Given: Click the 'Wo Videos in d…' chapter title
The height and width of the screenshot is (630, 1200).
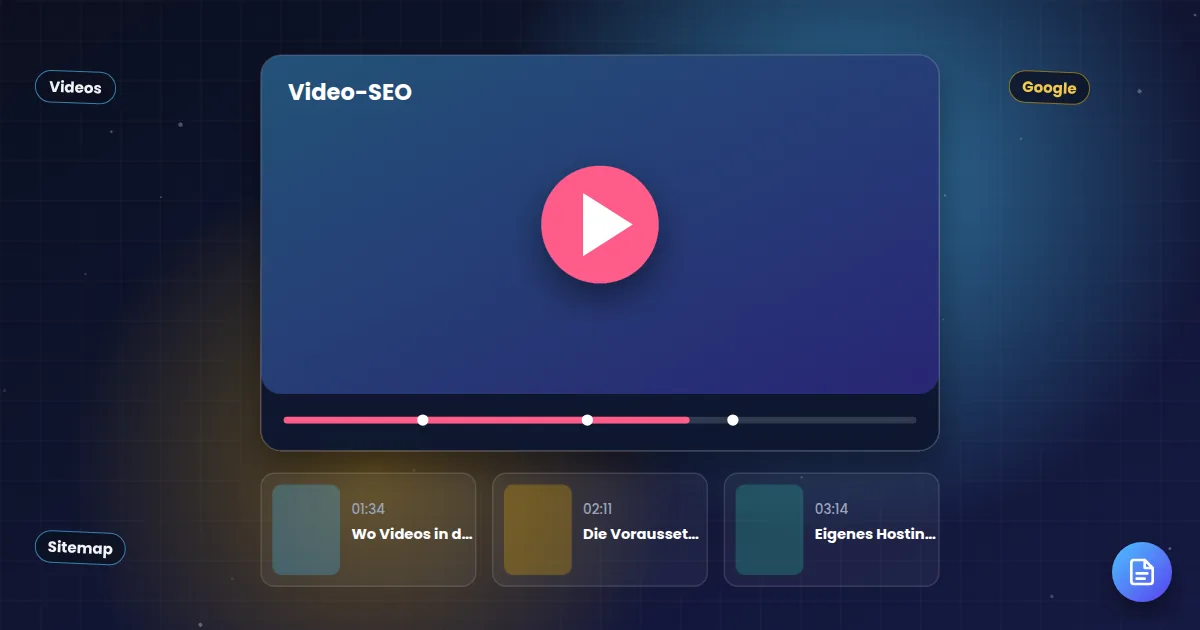Looking at the screenshot, I should click(x=412, y=534).
